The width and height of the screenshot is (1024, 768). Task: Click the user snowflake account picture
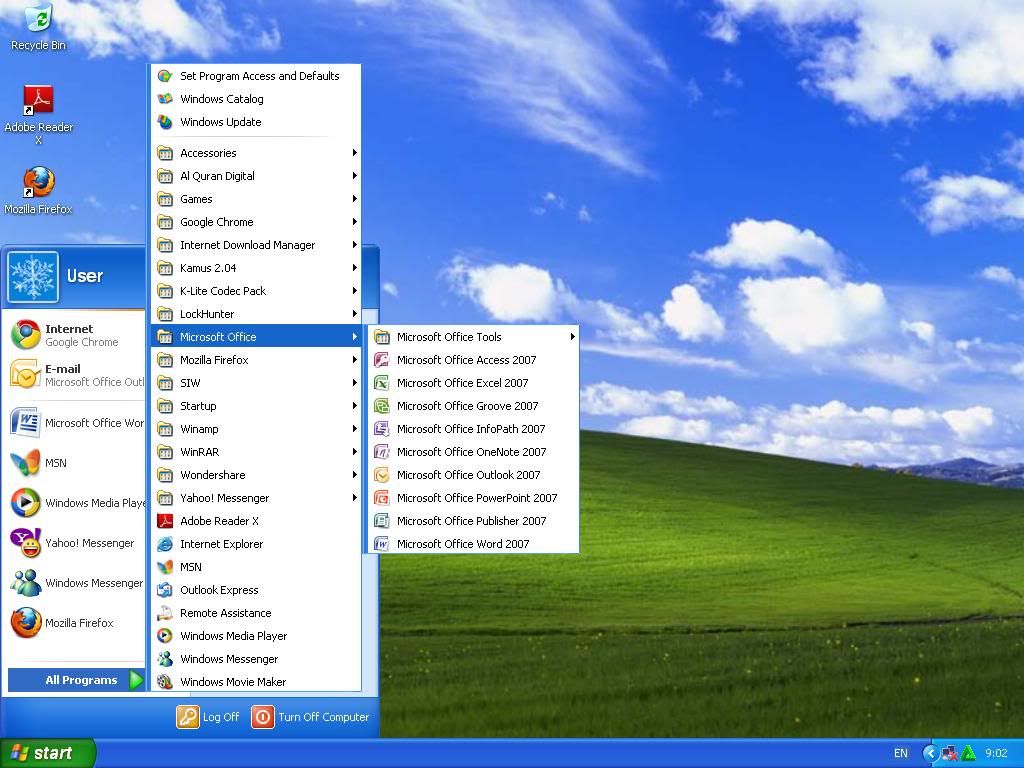click(x=33, y=277)
